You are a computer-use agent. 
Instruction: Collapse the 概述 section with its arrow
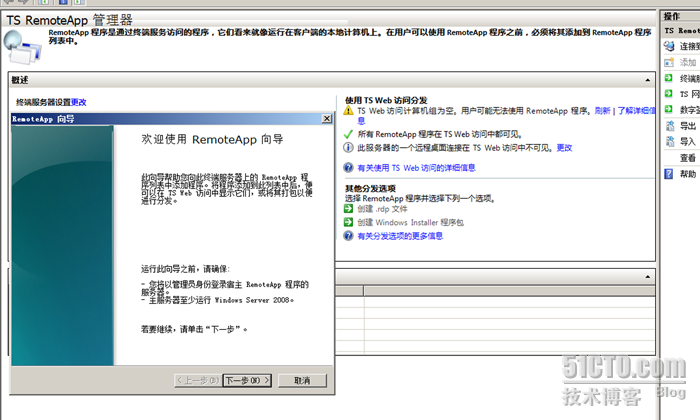(647, 80)
